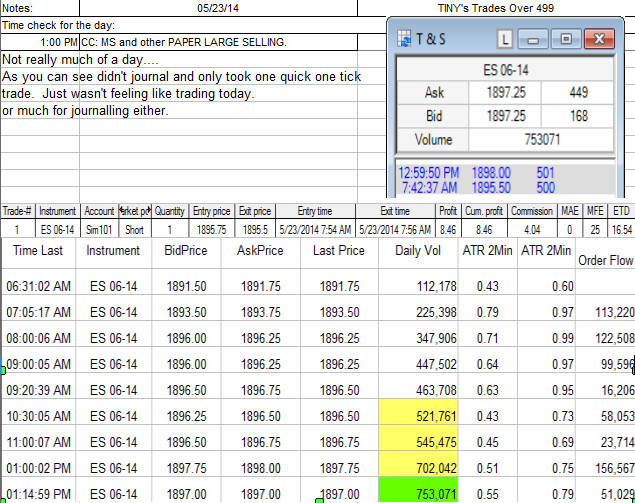Image resolution: width=635 pixels, height=503 pixels.
Task: Maximize the T&S window
Action: click(x=566, y=39)
